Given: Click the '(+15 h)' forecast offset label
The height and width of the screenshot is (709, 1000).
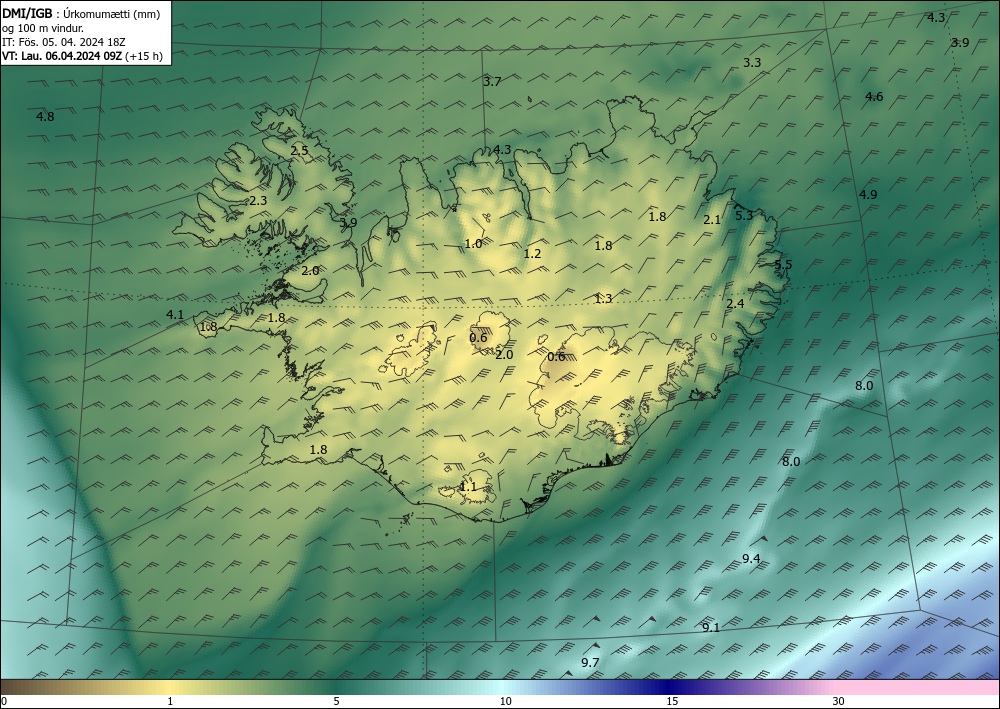Looking at the screenshot, I should click(144, 56).
